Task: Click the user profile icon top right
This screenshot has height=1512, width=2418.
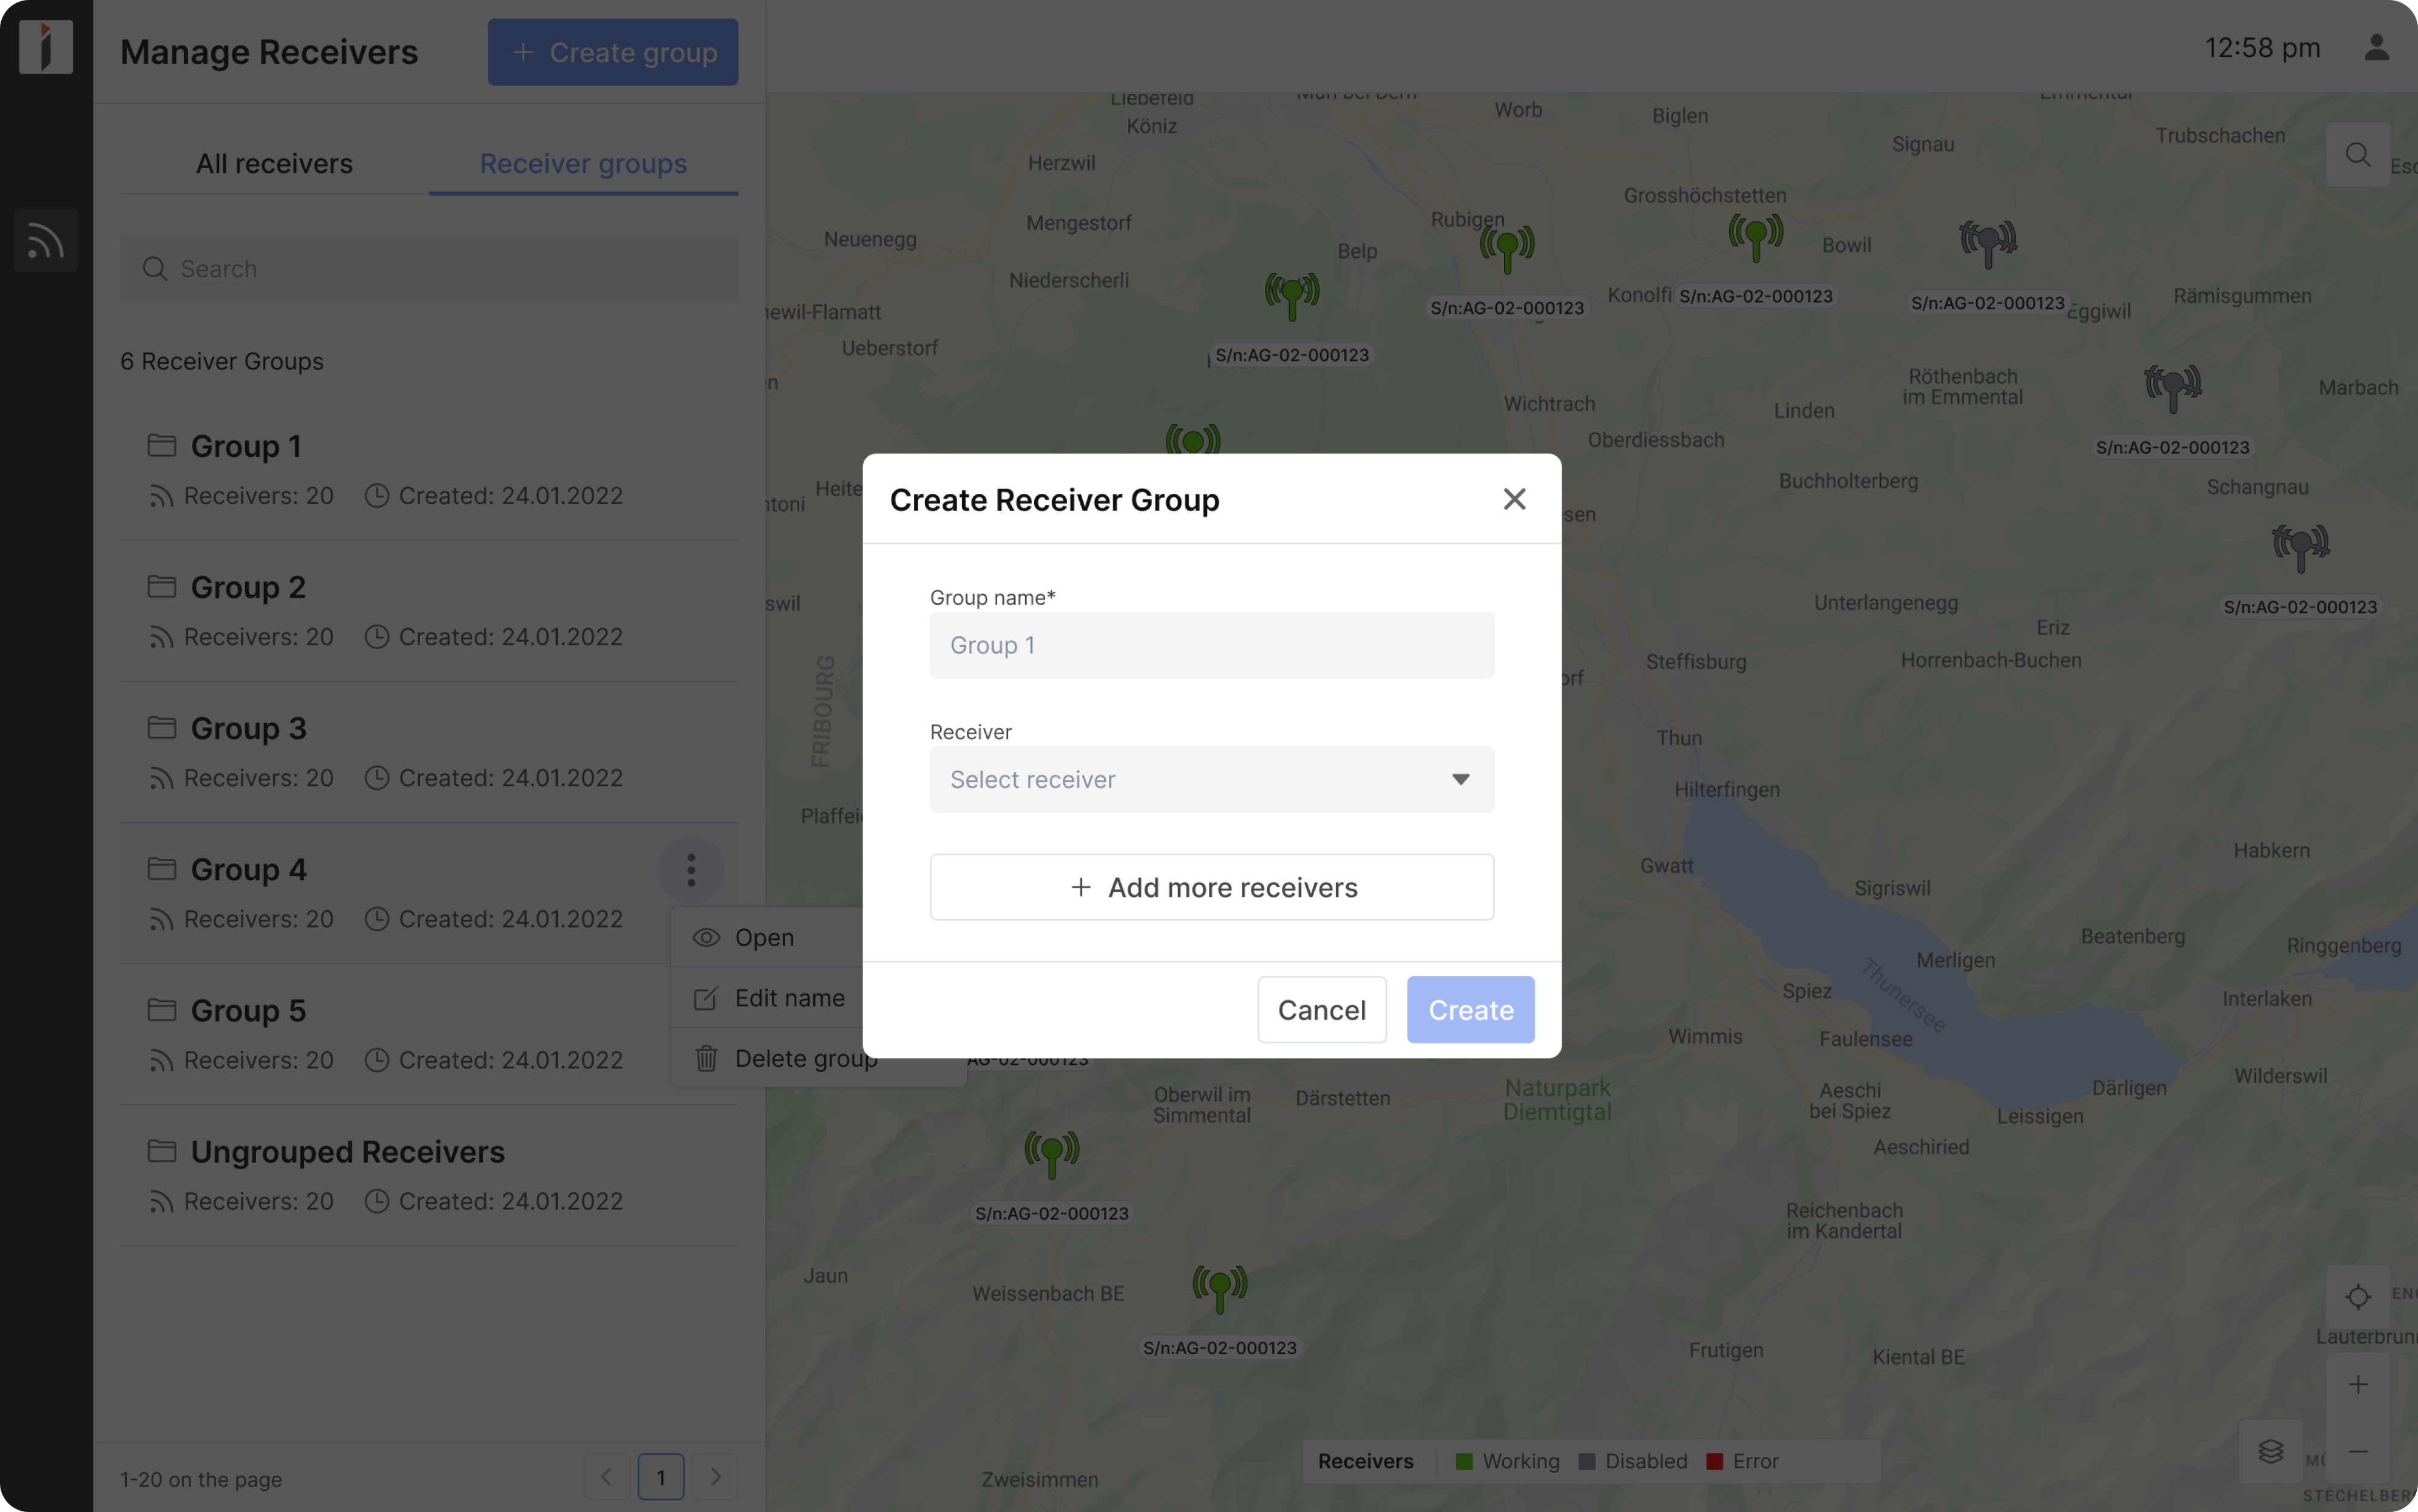Action: pyautogui.click(x=2377, y=47)
